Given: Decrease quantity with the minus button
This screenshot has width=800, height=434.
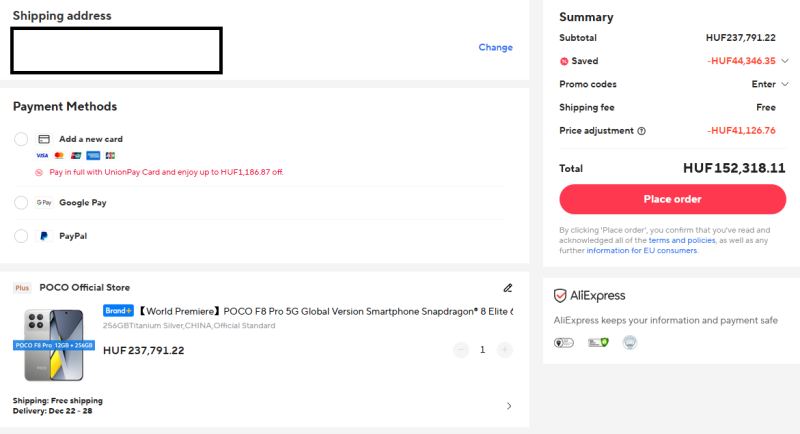Looking at the screenshot, I should 461,349.
